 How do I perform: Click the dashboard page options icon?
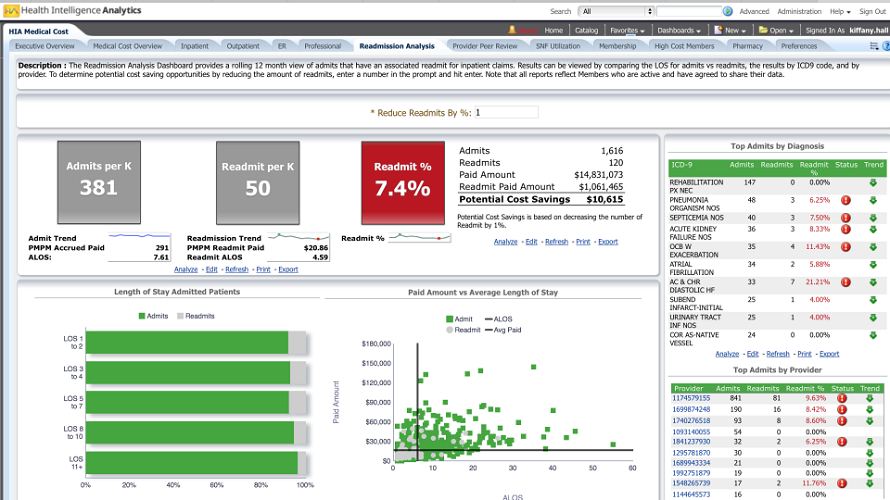874,46
